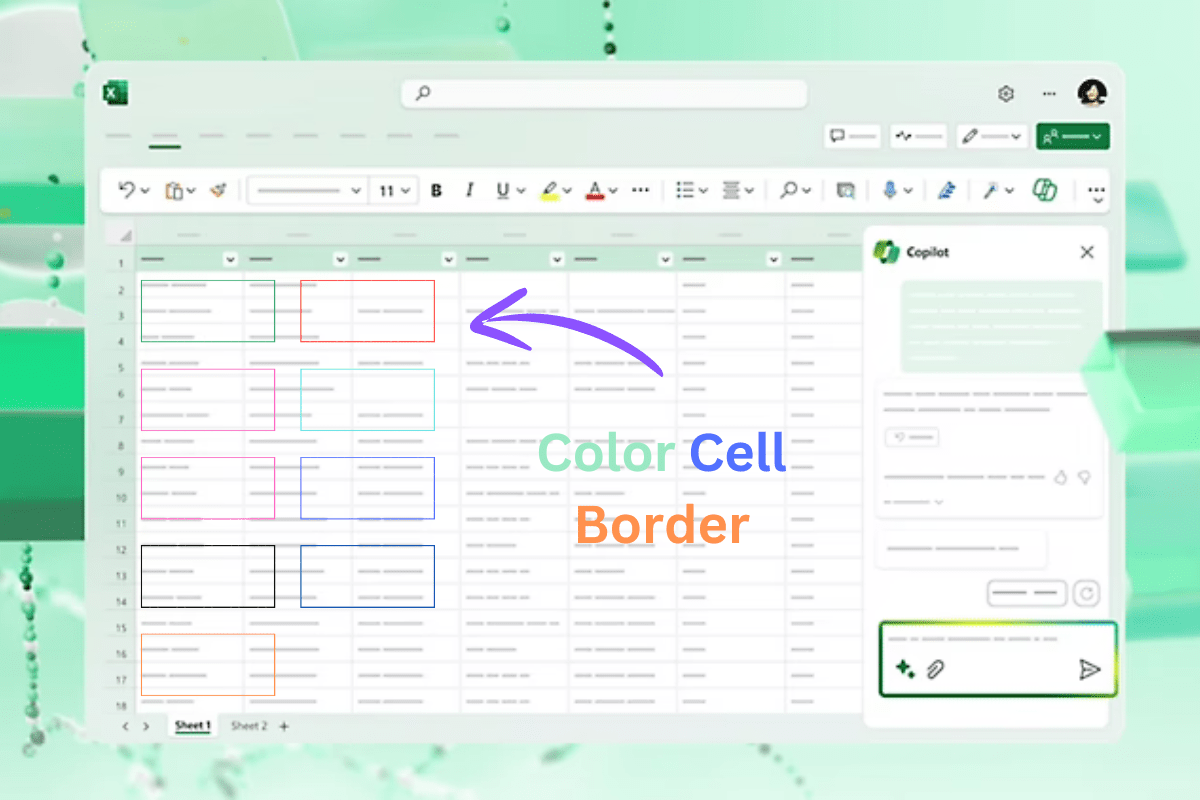
Task: Expand the font color arrow
Action: coord(614,190)
